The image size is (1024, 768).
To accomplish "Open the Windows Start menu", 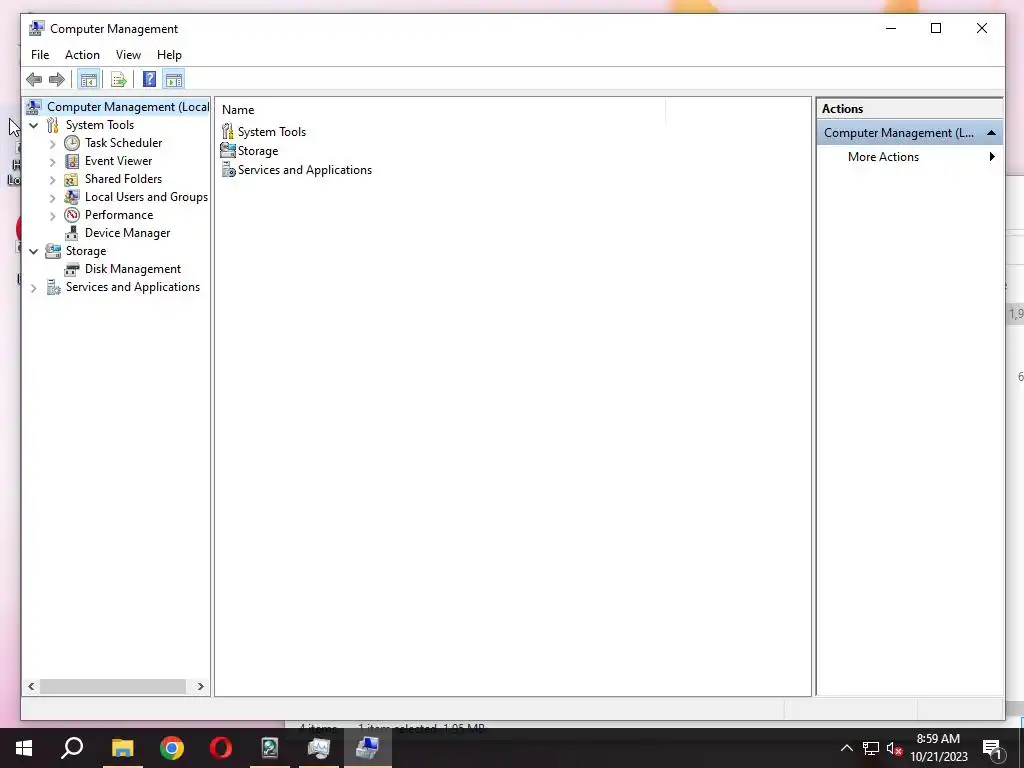I will (x=24, y=748).
